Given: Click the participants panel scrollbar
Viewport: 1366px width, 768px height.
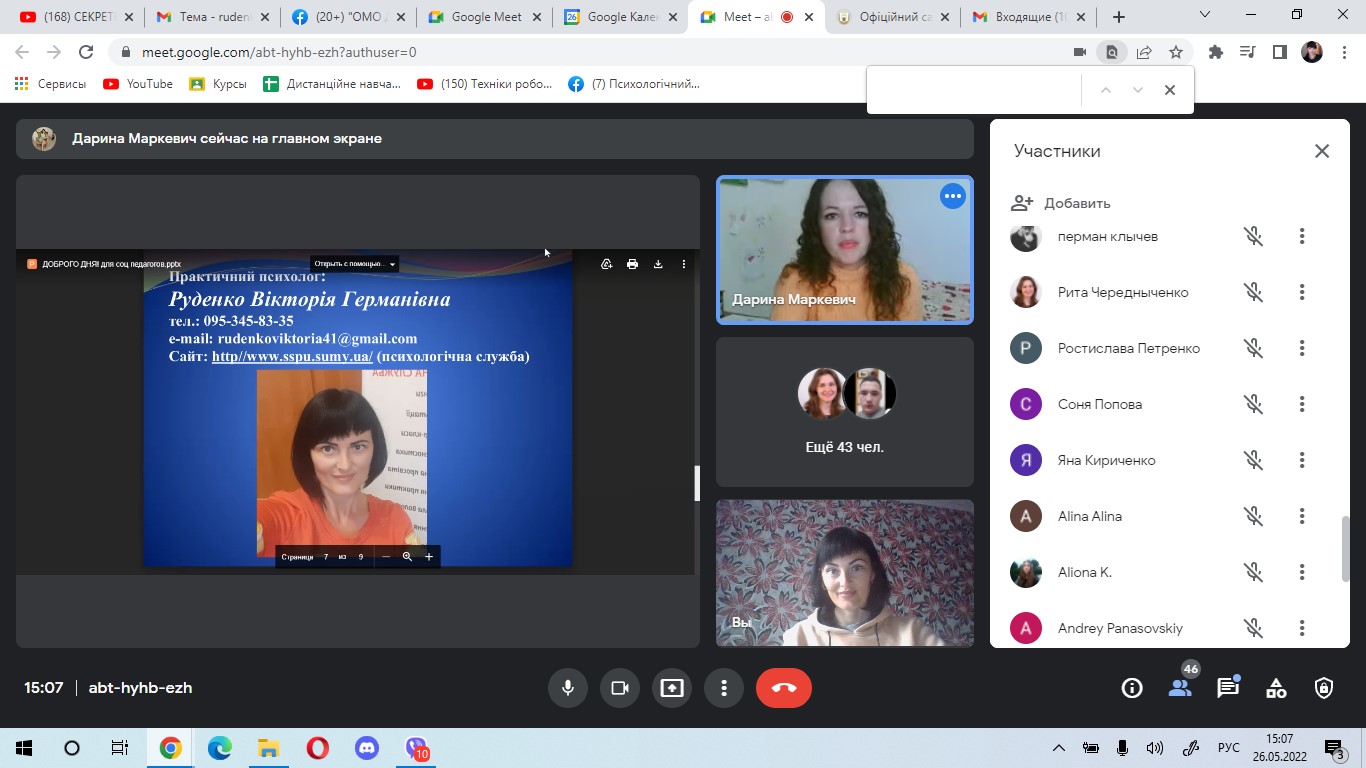Looking at the screenshot, I should tap(1346, 548).
